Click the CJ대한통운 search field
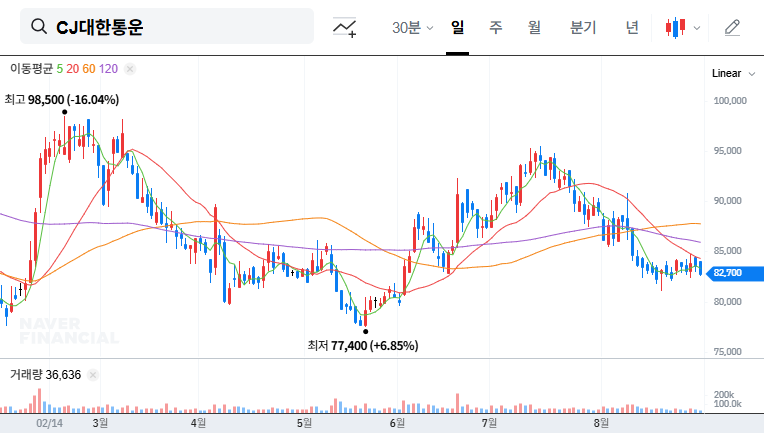 tap(167, 26)
